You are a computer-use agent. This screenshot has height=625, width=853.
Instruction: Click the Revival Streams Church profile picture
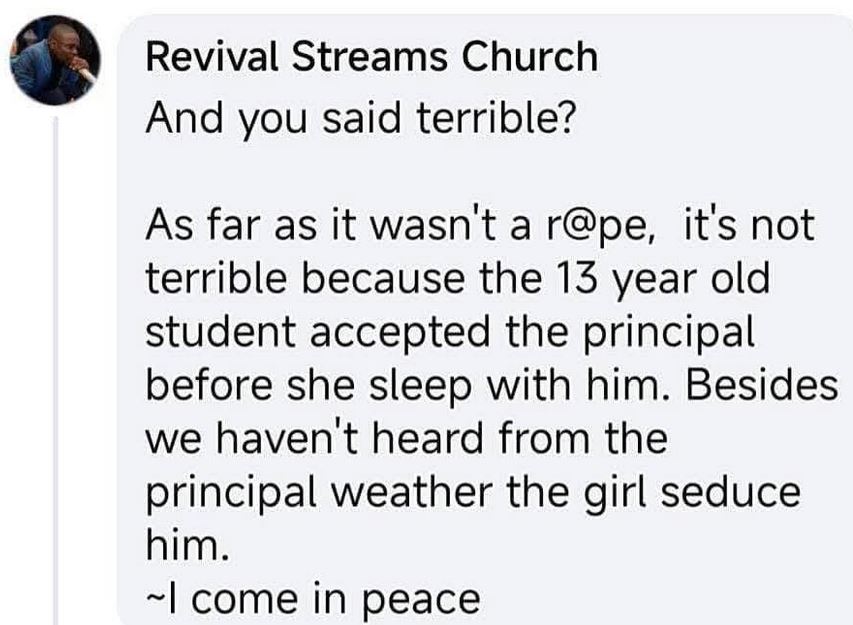coord(56,62)
